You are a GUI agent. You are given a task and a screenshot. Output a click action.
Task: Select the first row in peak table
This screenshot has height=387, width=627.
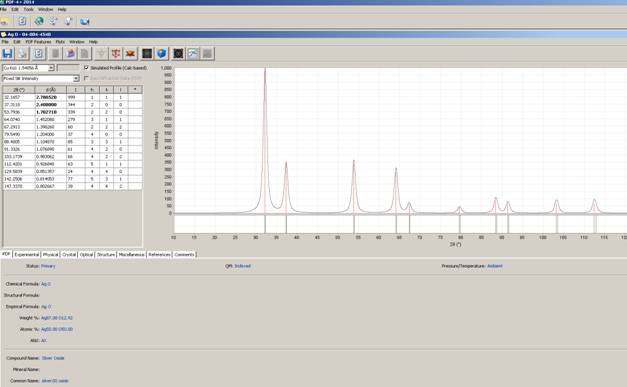(x=72, y=97)
